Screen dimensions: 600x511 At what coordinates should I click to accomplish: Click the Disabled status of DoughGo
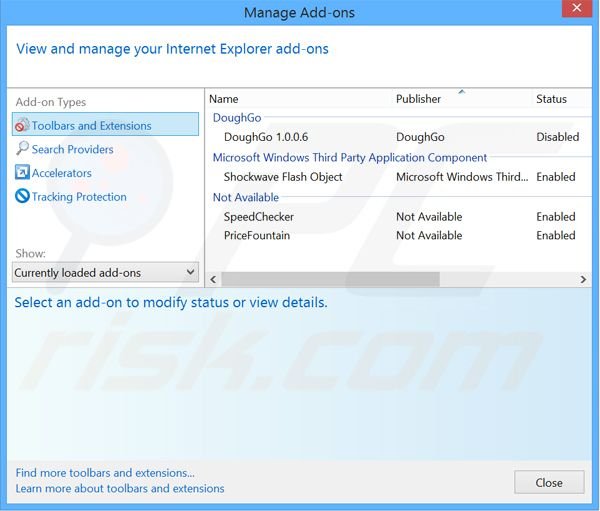558,137
